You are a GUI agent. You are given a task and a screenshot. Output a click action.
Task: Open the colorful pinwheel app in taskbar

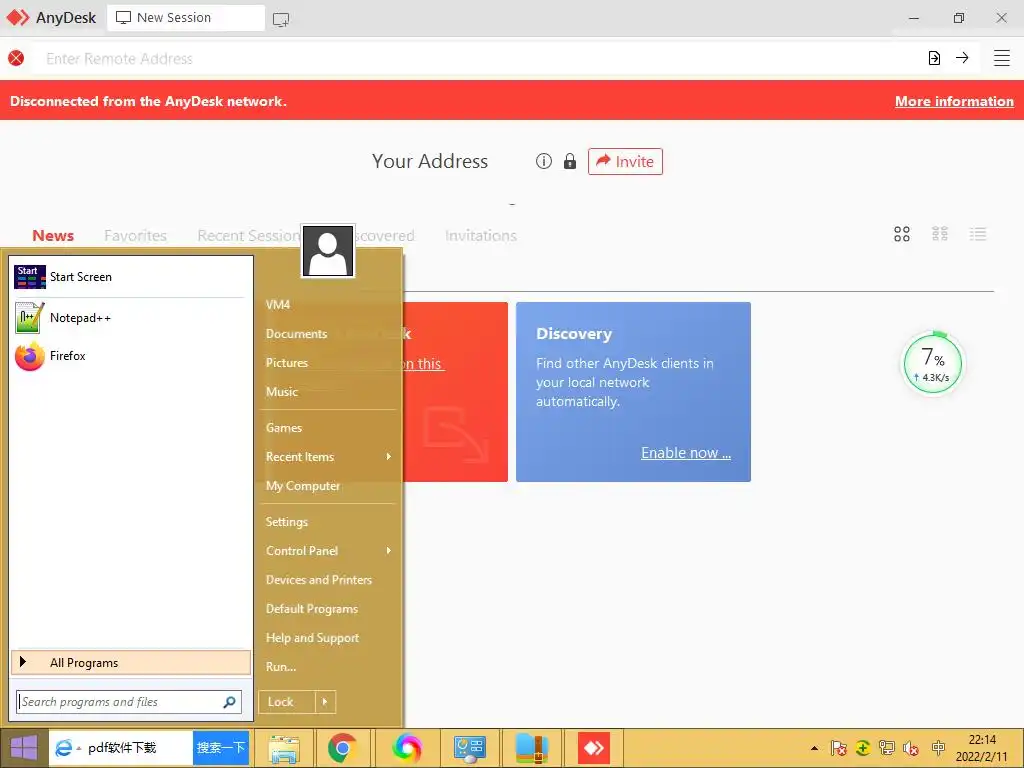tap(407, 748)
